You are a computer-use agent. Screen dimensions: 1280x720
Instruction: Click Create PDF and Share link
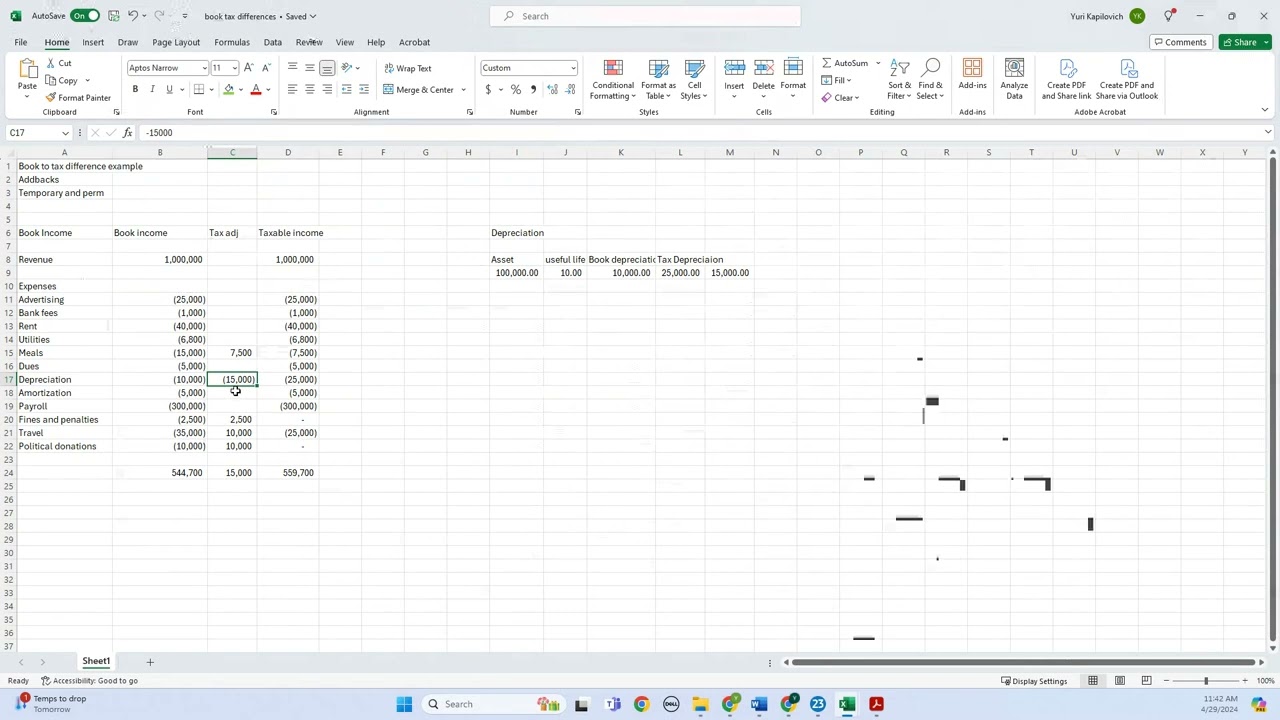[x=1066, y=80]
